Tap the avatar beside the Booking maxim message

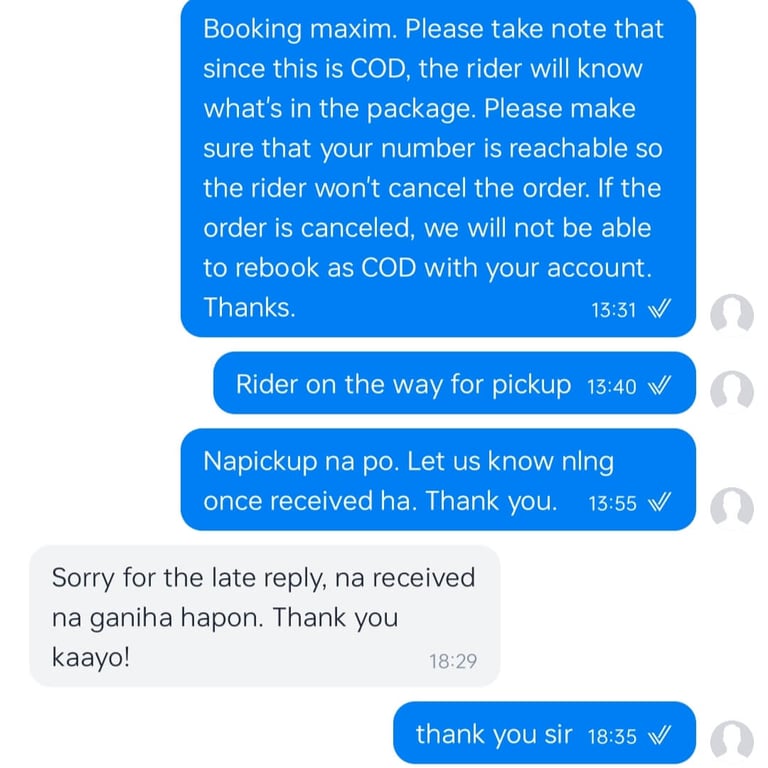coord(731,315)
